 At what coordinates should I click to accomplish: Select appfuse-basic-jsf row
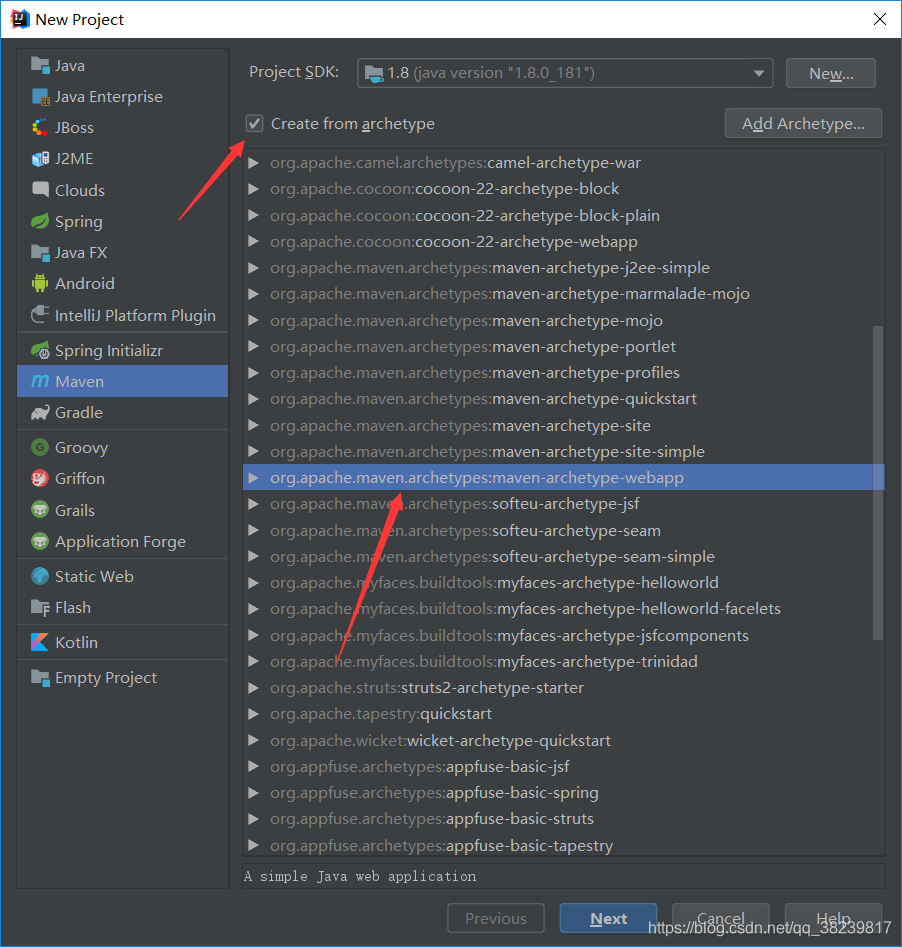point(564,766)
